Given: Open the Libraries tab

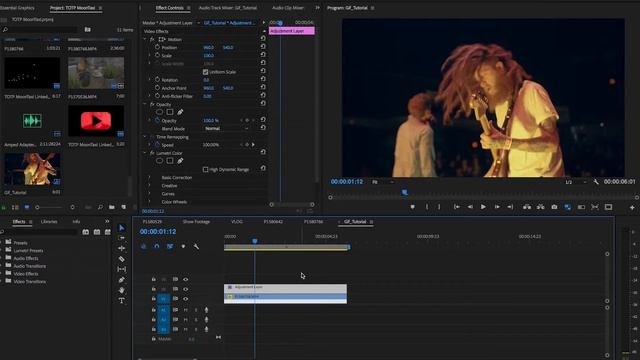Looking at the screenshot, I should [49, 222].
